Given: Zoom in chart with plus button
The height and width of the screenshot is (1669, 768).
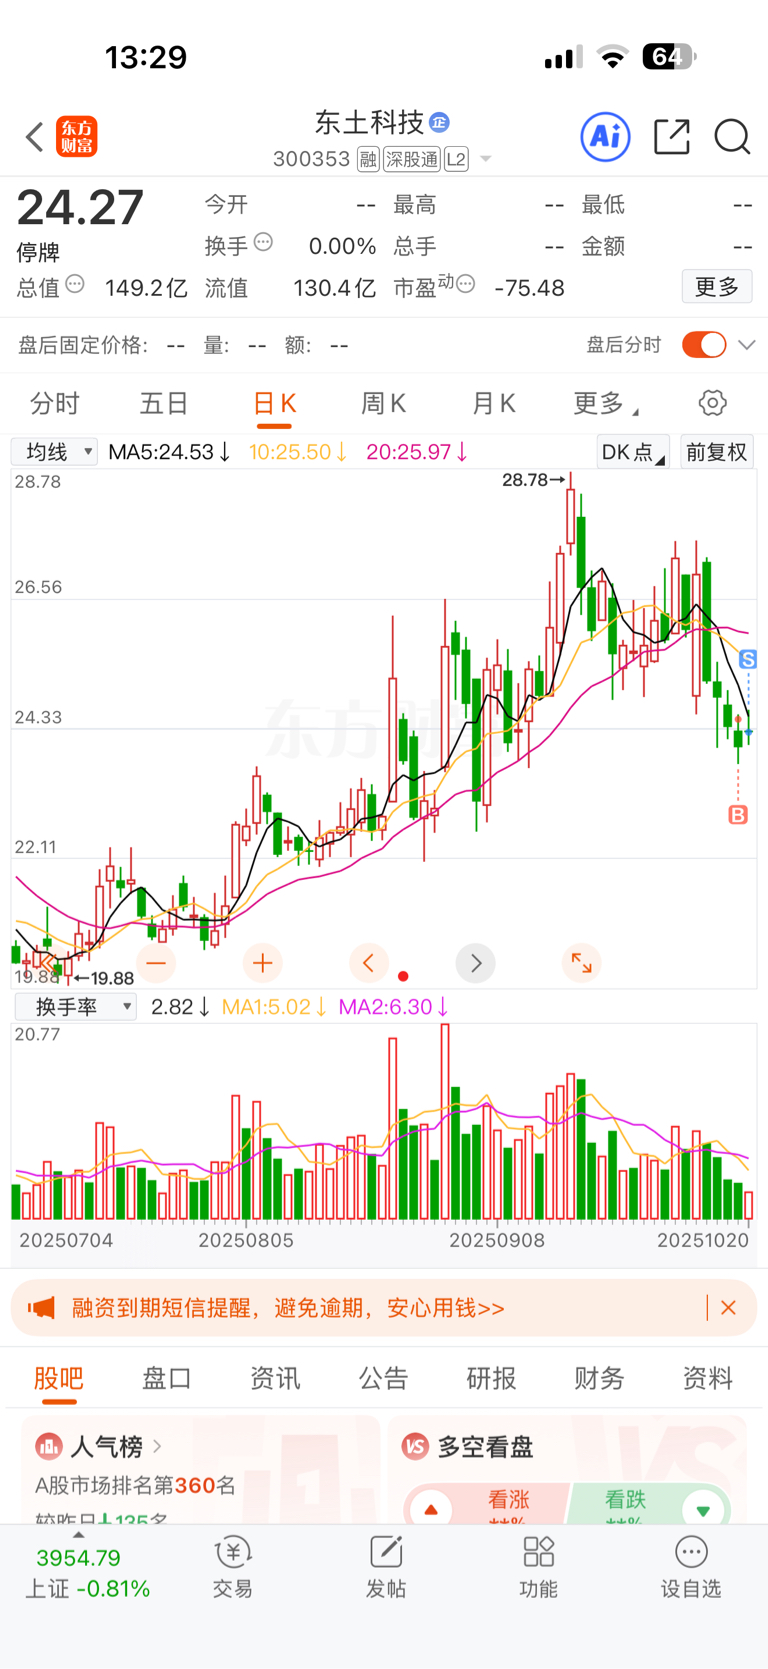Looking at the screenshot, I should (x=263, y=963).
